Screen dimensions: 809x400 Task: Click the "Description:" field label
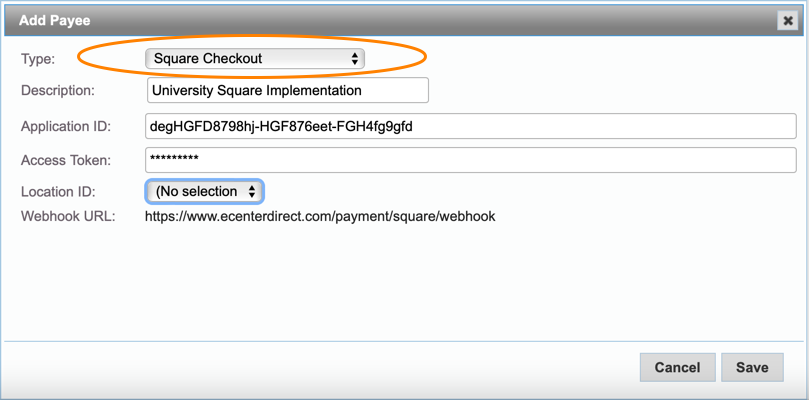58,91
